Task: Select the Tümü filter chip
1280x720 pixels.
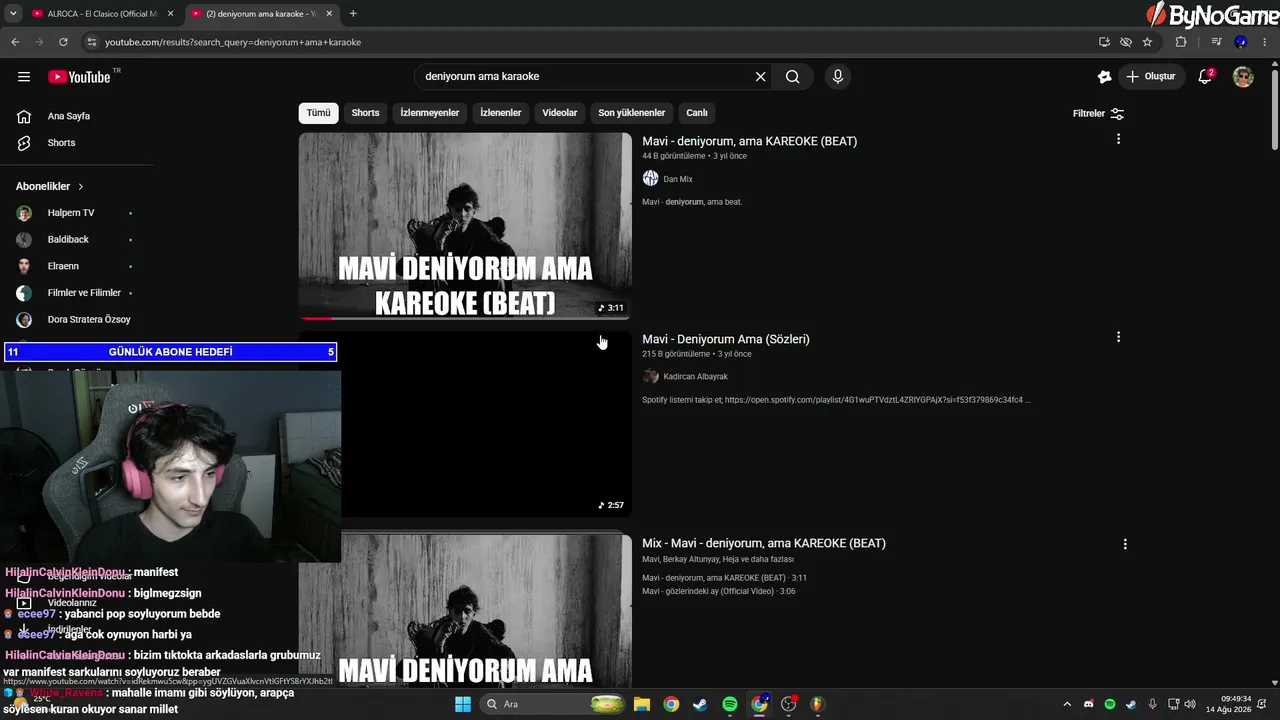Action: [x=318, y=113]
